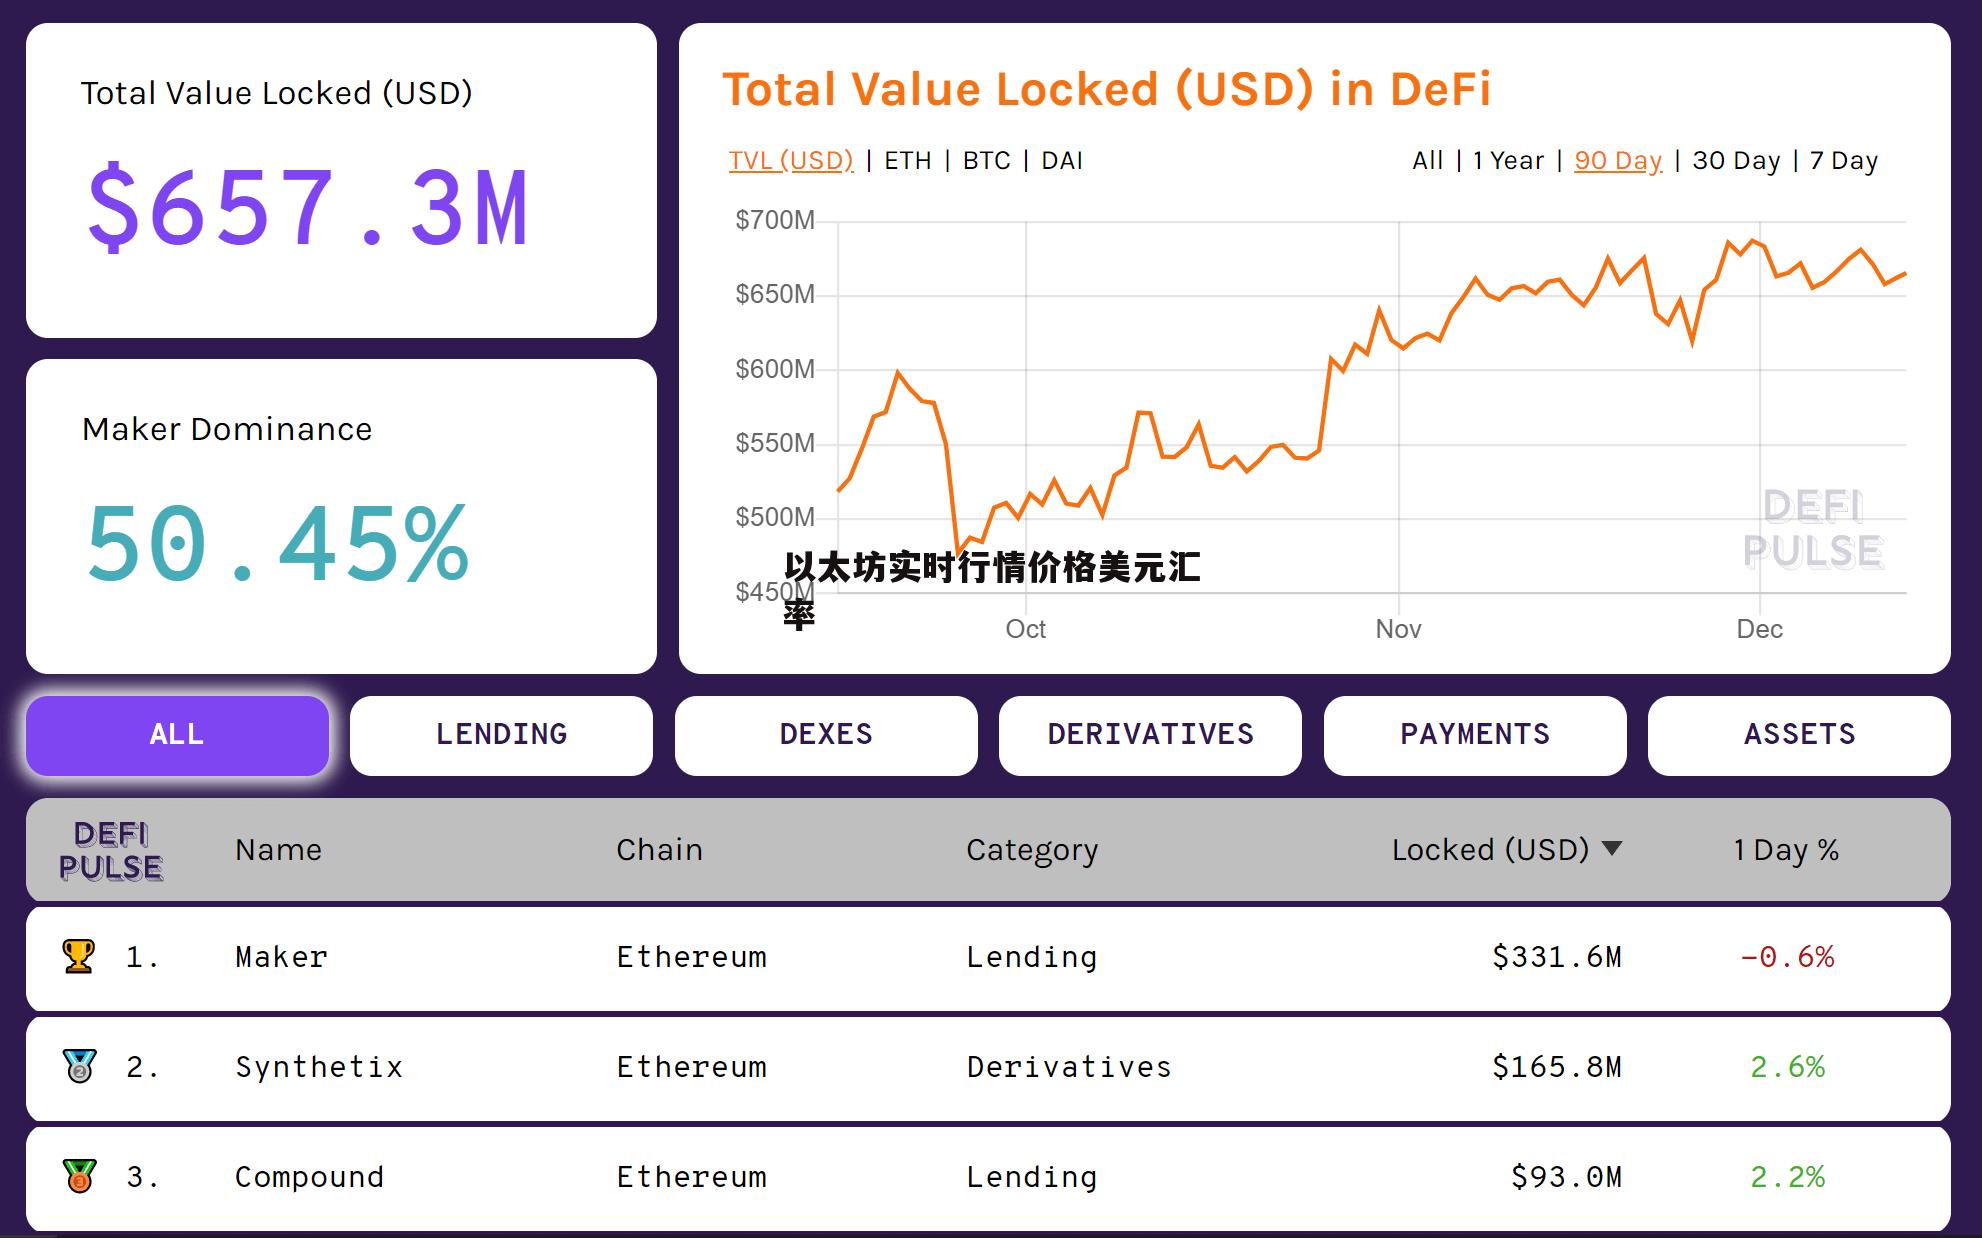Click the Dec label on chart axis
This screenshot has height=1240, width=1982.
point(1760,629)
